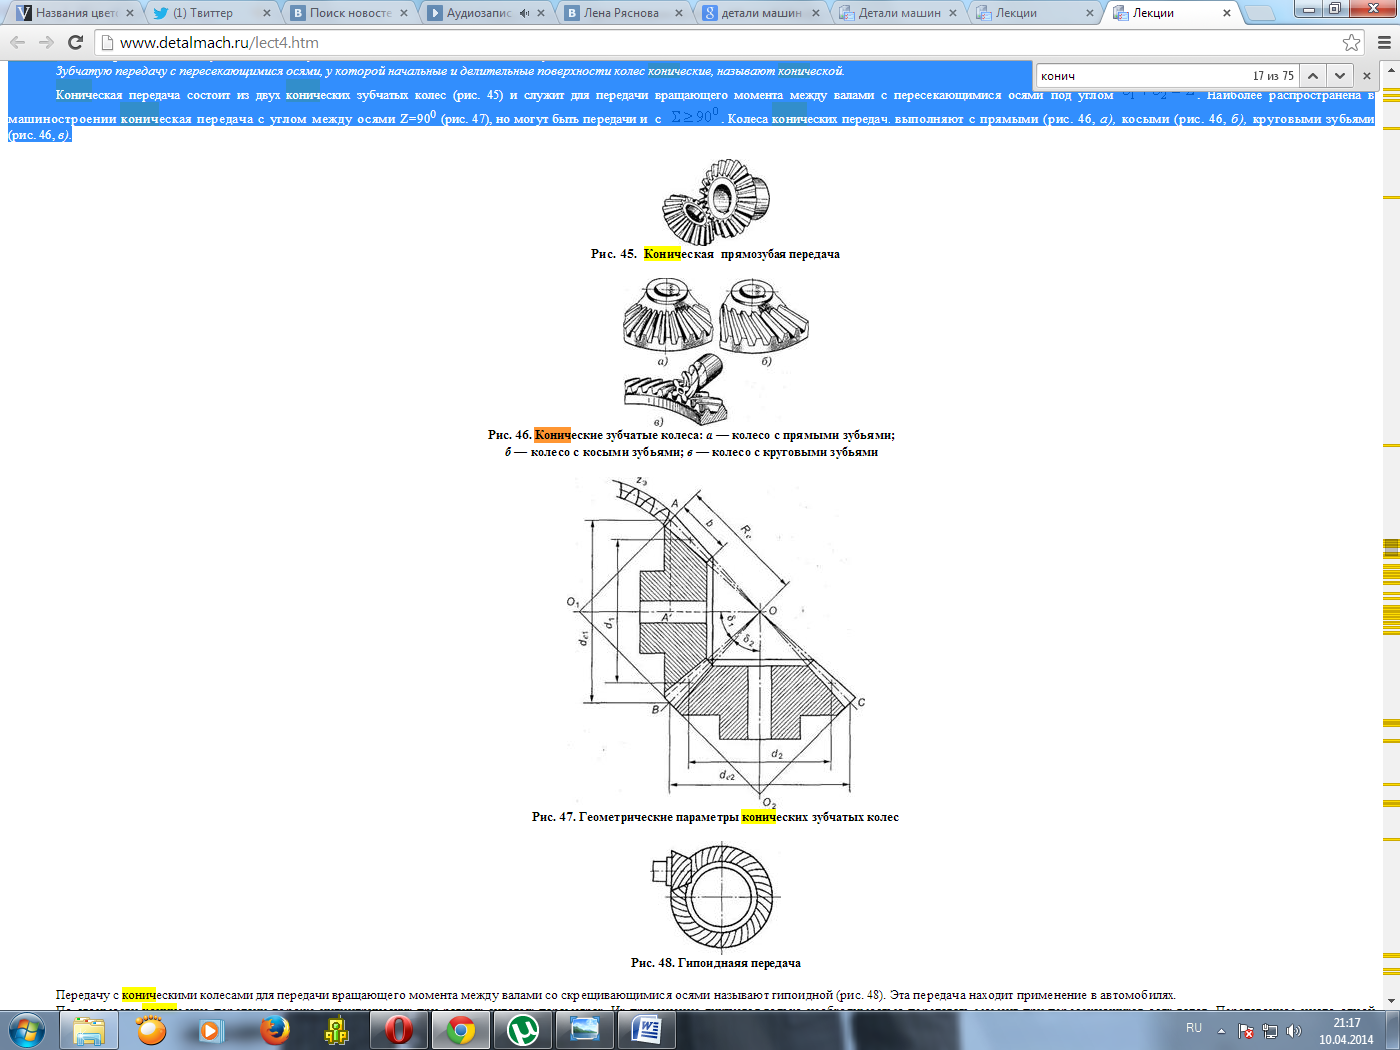Close the 'Лена Ряснова' tab
1400x1050 pixels.
point(678,13)
